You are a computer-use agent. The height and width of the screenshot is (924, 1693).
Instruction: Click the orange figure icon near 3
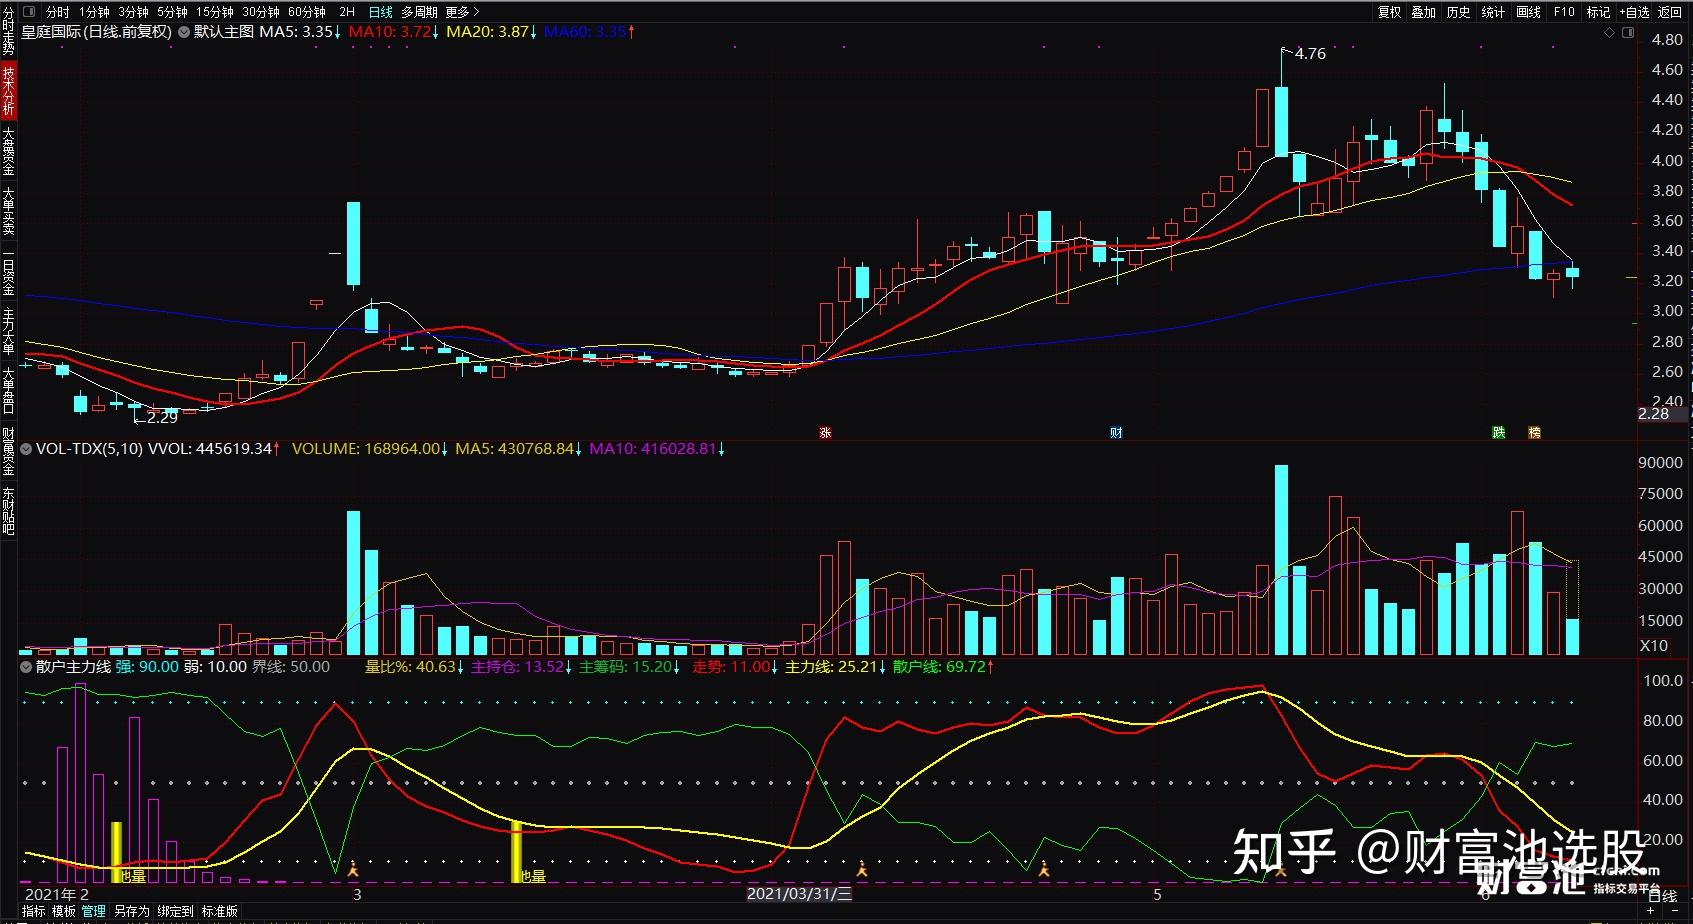click(353, 869)
